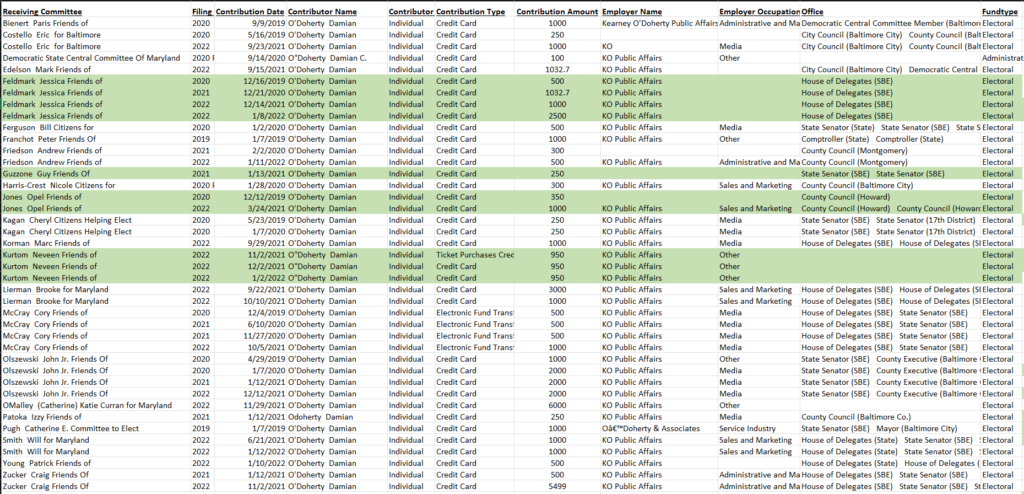Click the contribution amount 5499
1024x494 pixels.
click(557, 486)
